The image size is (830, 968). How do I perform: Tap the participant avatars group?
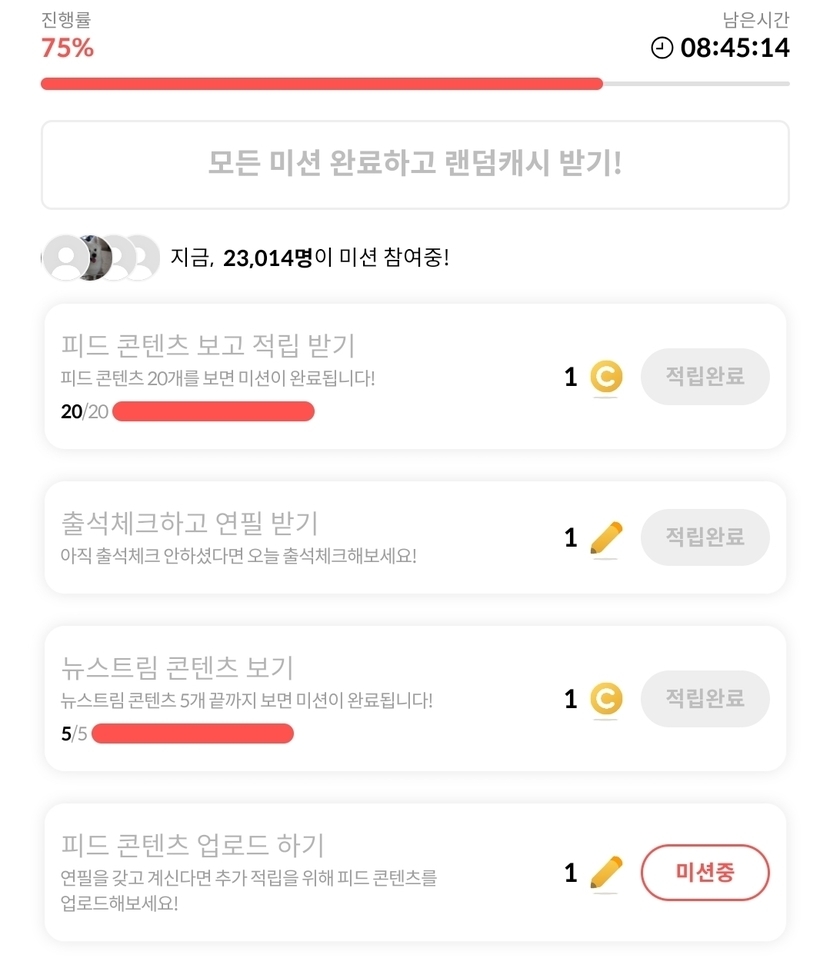(100, 258)
